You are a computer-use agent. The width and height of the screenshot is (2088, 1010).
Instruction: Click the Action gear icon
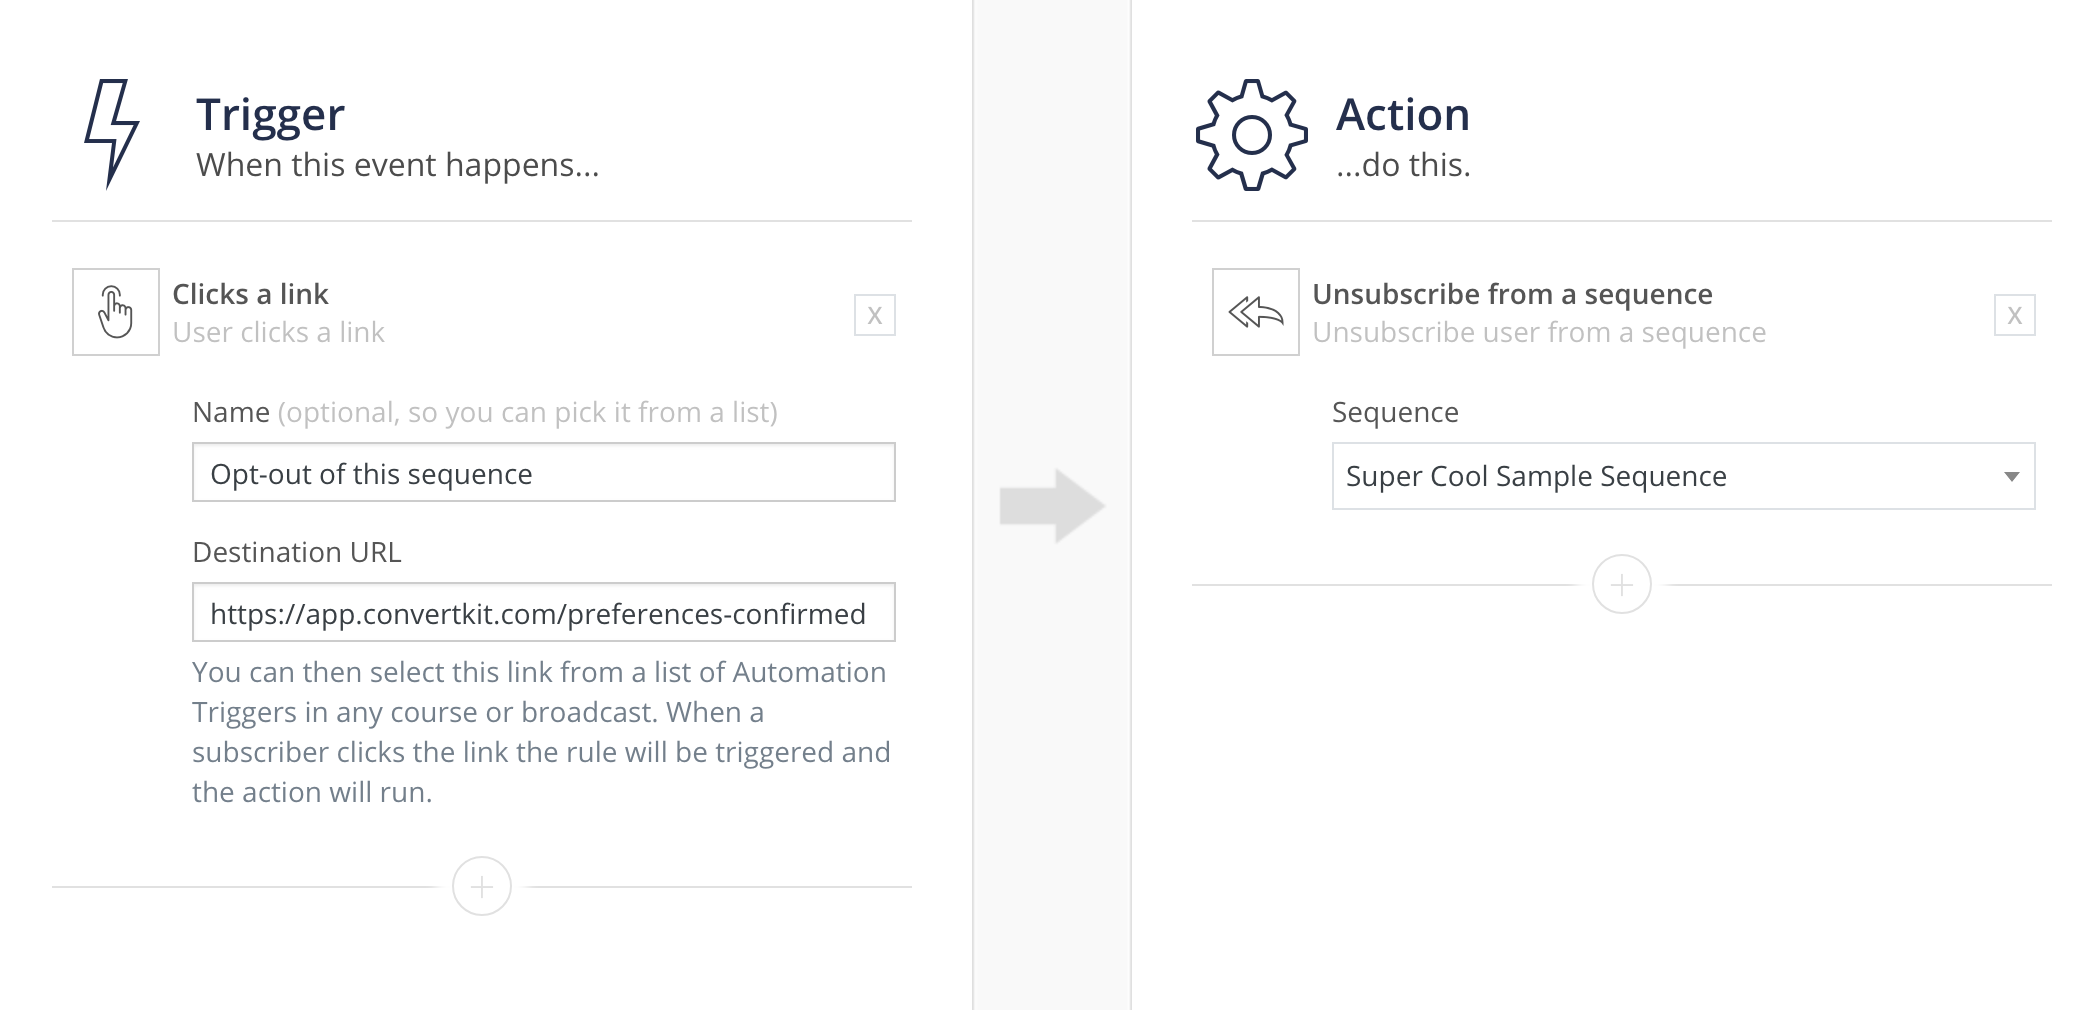tap(1251, 135)
